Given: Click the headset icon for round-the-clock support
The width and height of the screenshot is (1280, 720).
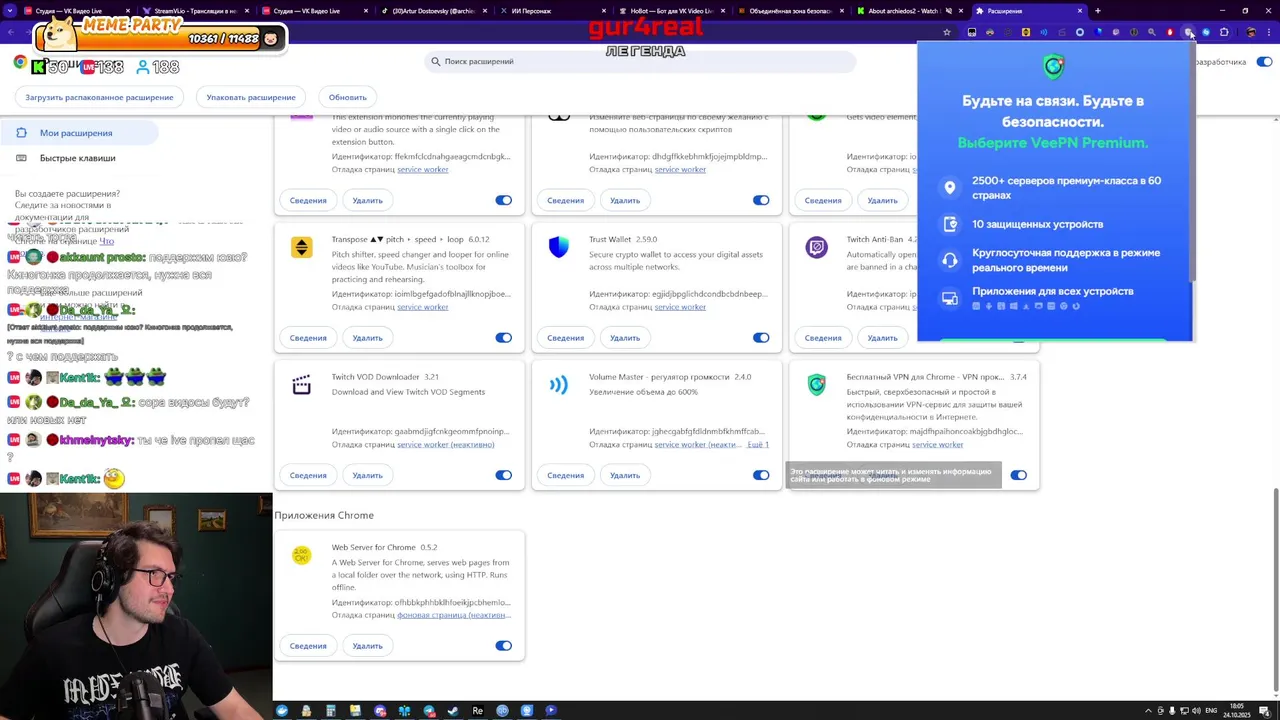Looking at the screenshot, I should pyautogui.click(x=950, y=260).
